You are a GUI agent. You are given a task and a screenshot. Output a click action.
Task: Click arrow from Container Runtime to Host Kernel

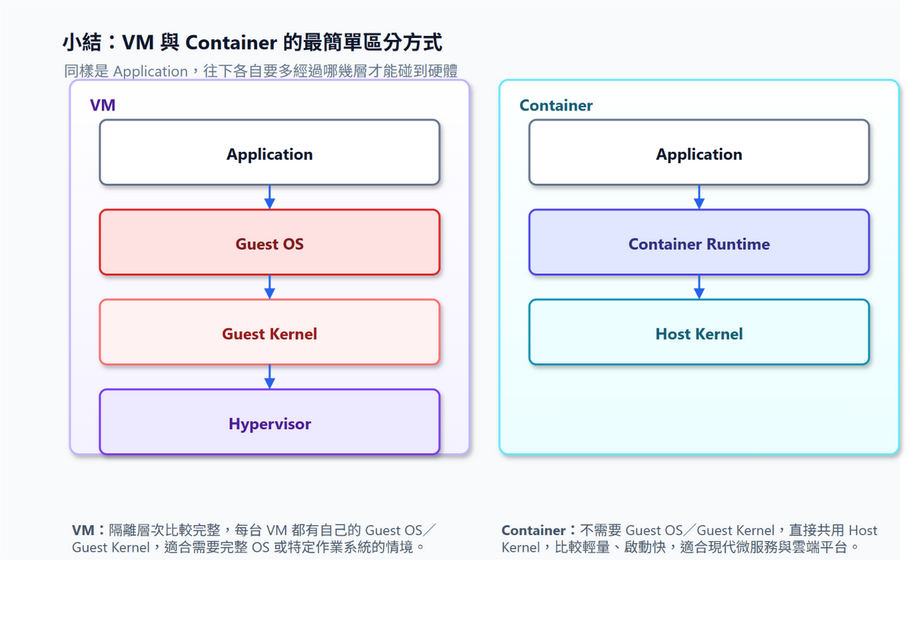pos(699,287)
